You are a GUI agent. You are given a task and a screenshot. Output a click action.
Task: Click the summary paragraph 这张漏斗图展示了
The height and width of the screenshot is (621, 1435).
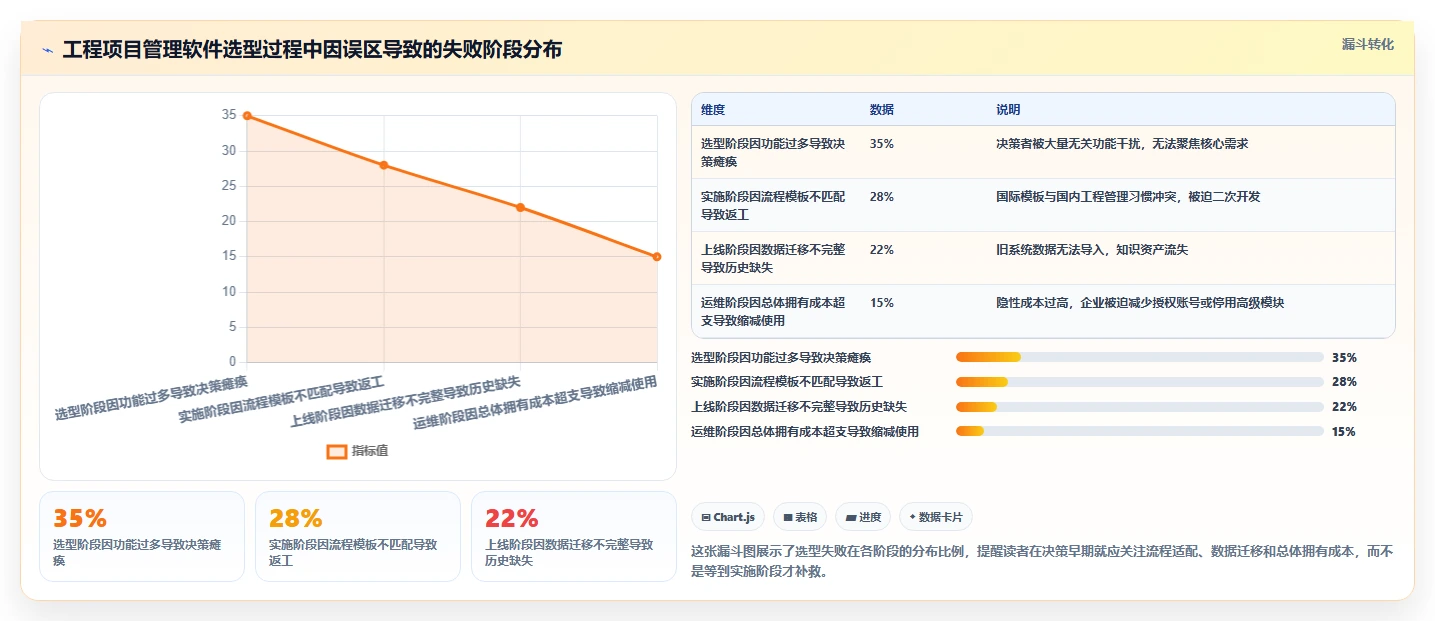pyautogui.click(x=1042, y=562)
